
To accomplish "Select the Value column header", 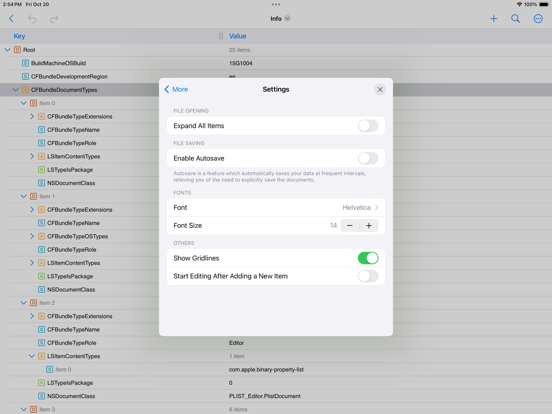I will 238,36.
